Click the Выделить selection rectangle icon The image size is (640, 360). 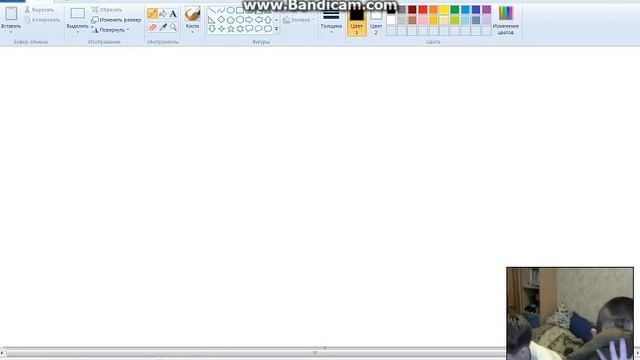coord(77,14)
